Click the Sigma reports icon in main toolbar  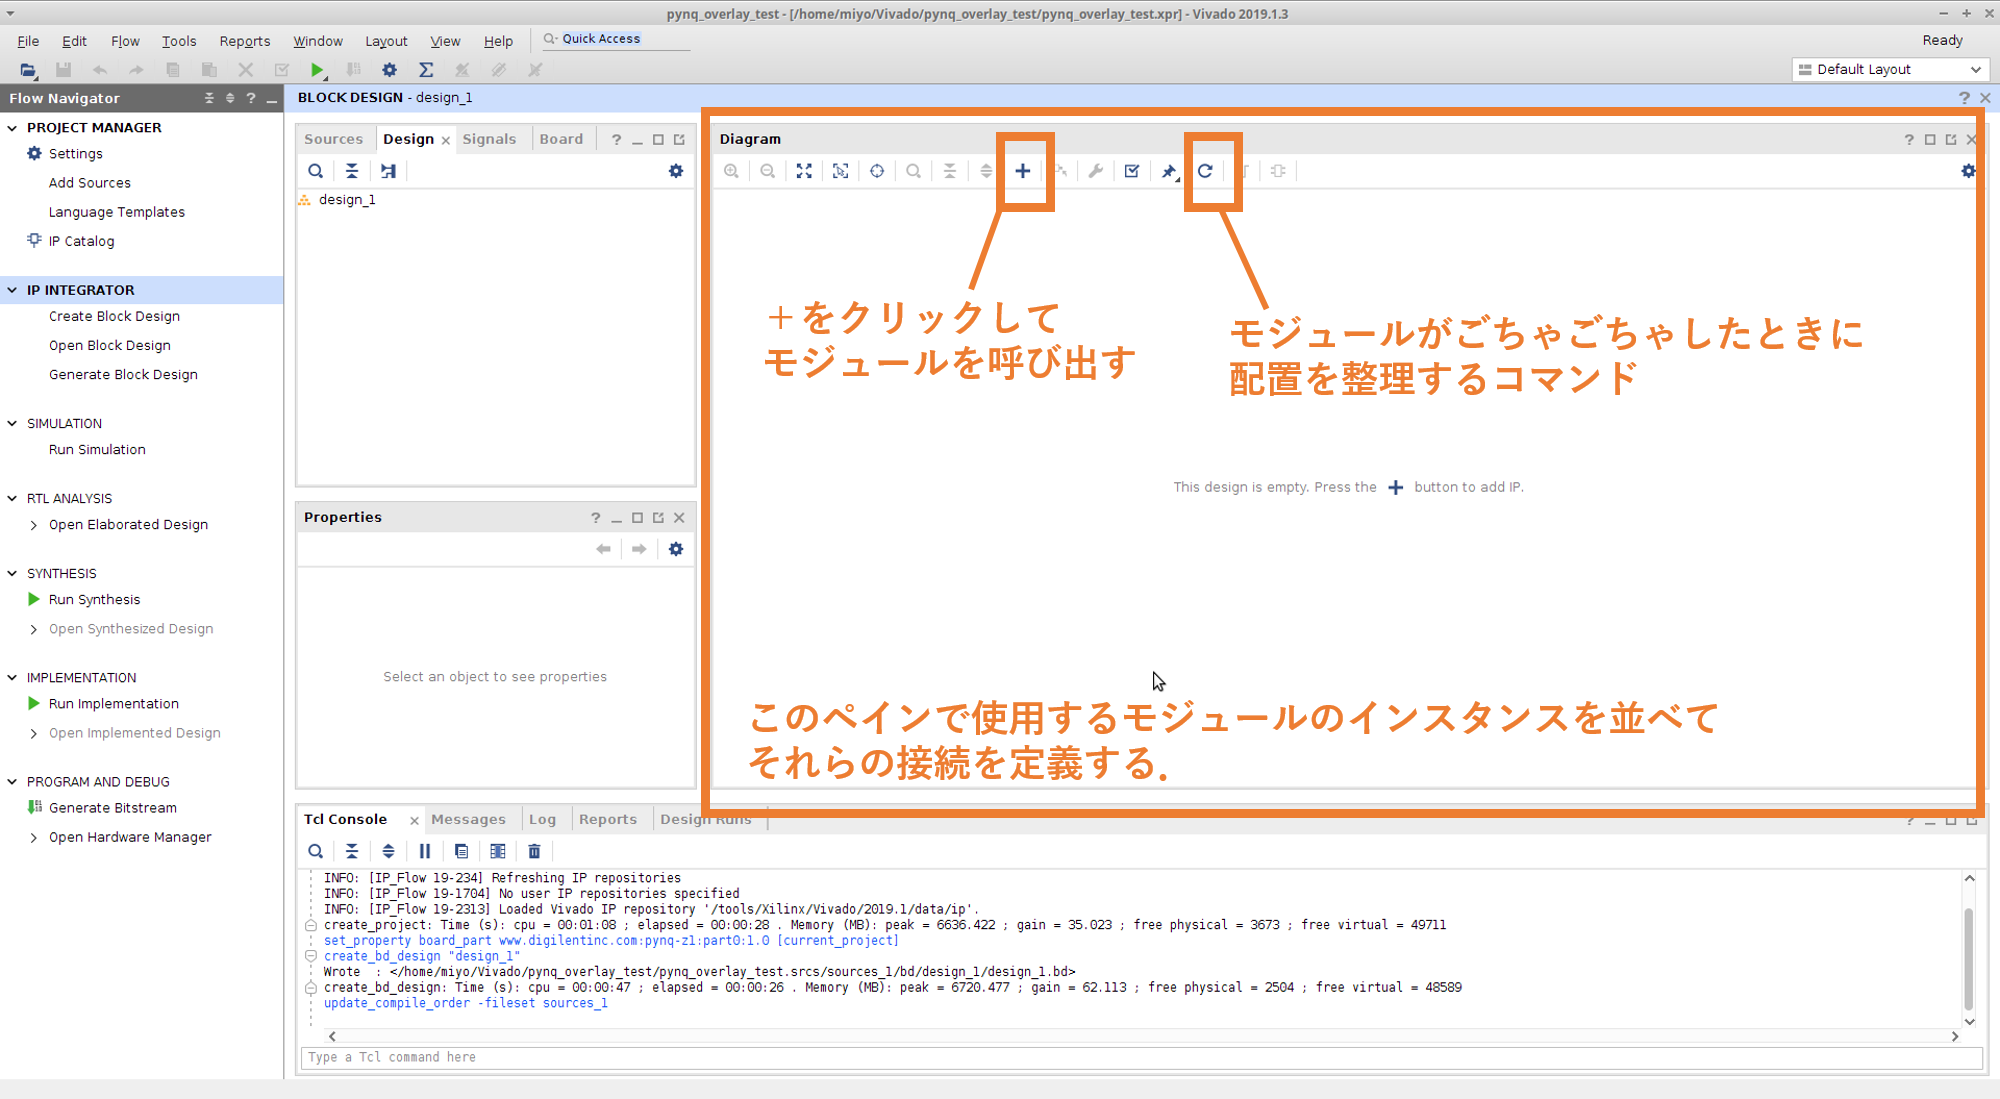click(x=426, y=70)
